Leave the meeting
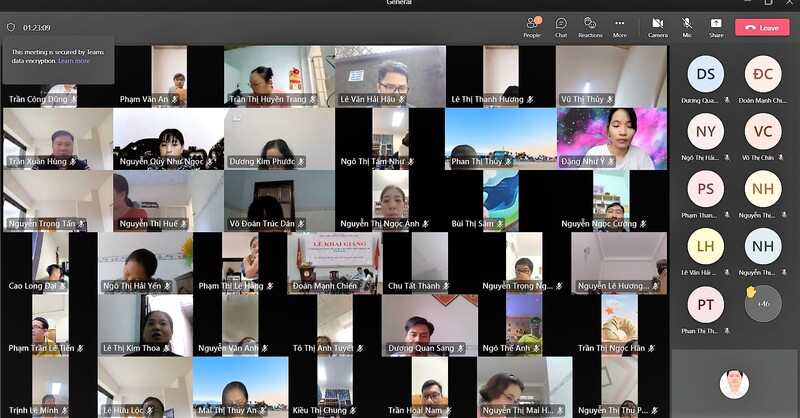Viewport: 800px width, 418px height. [762, 27]
